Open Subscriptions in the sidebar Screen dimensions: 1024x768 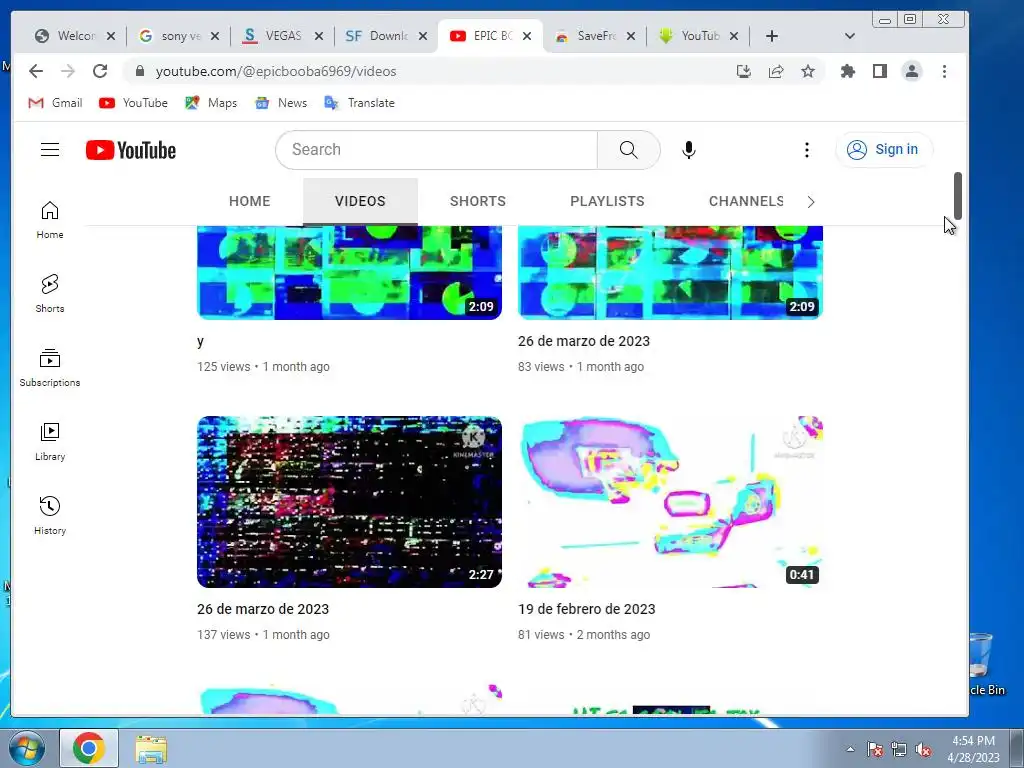[50, 368]
